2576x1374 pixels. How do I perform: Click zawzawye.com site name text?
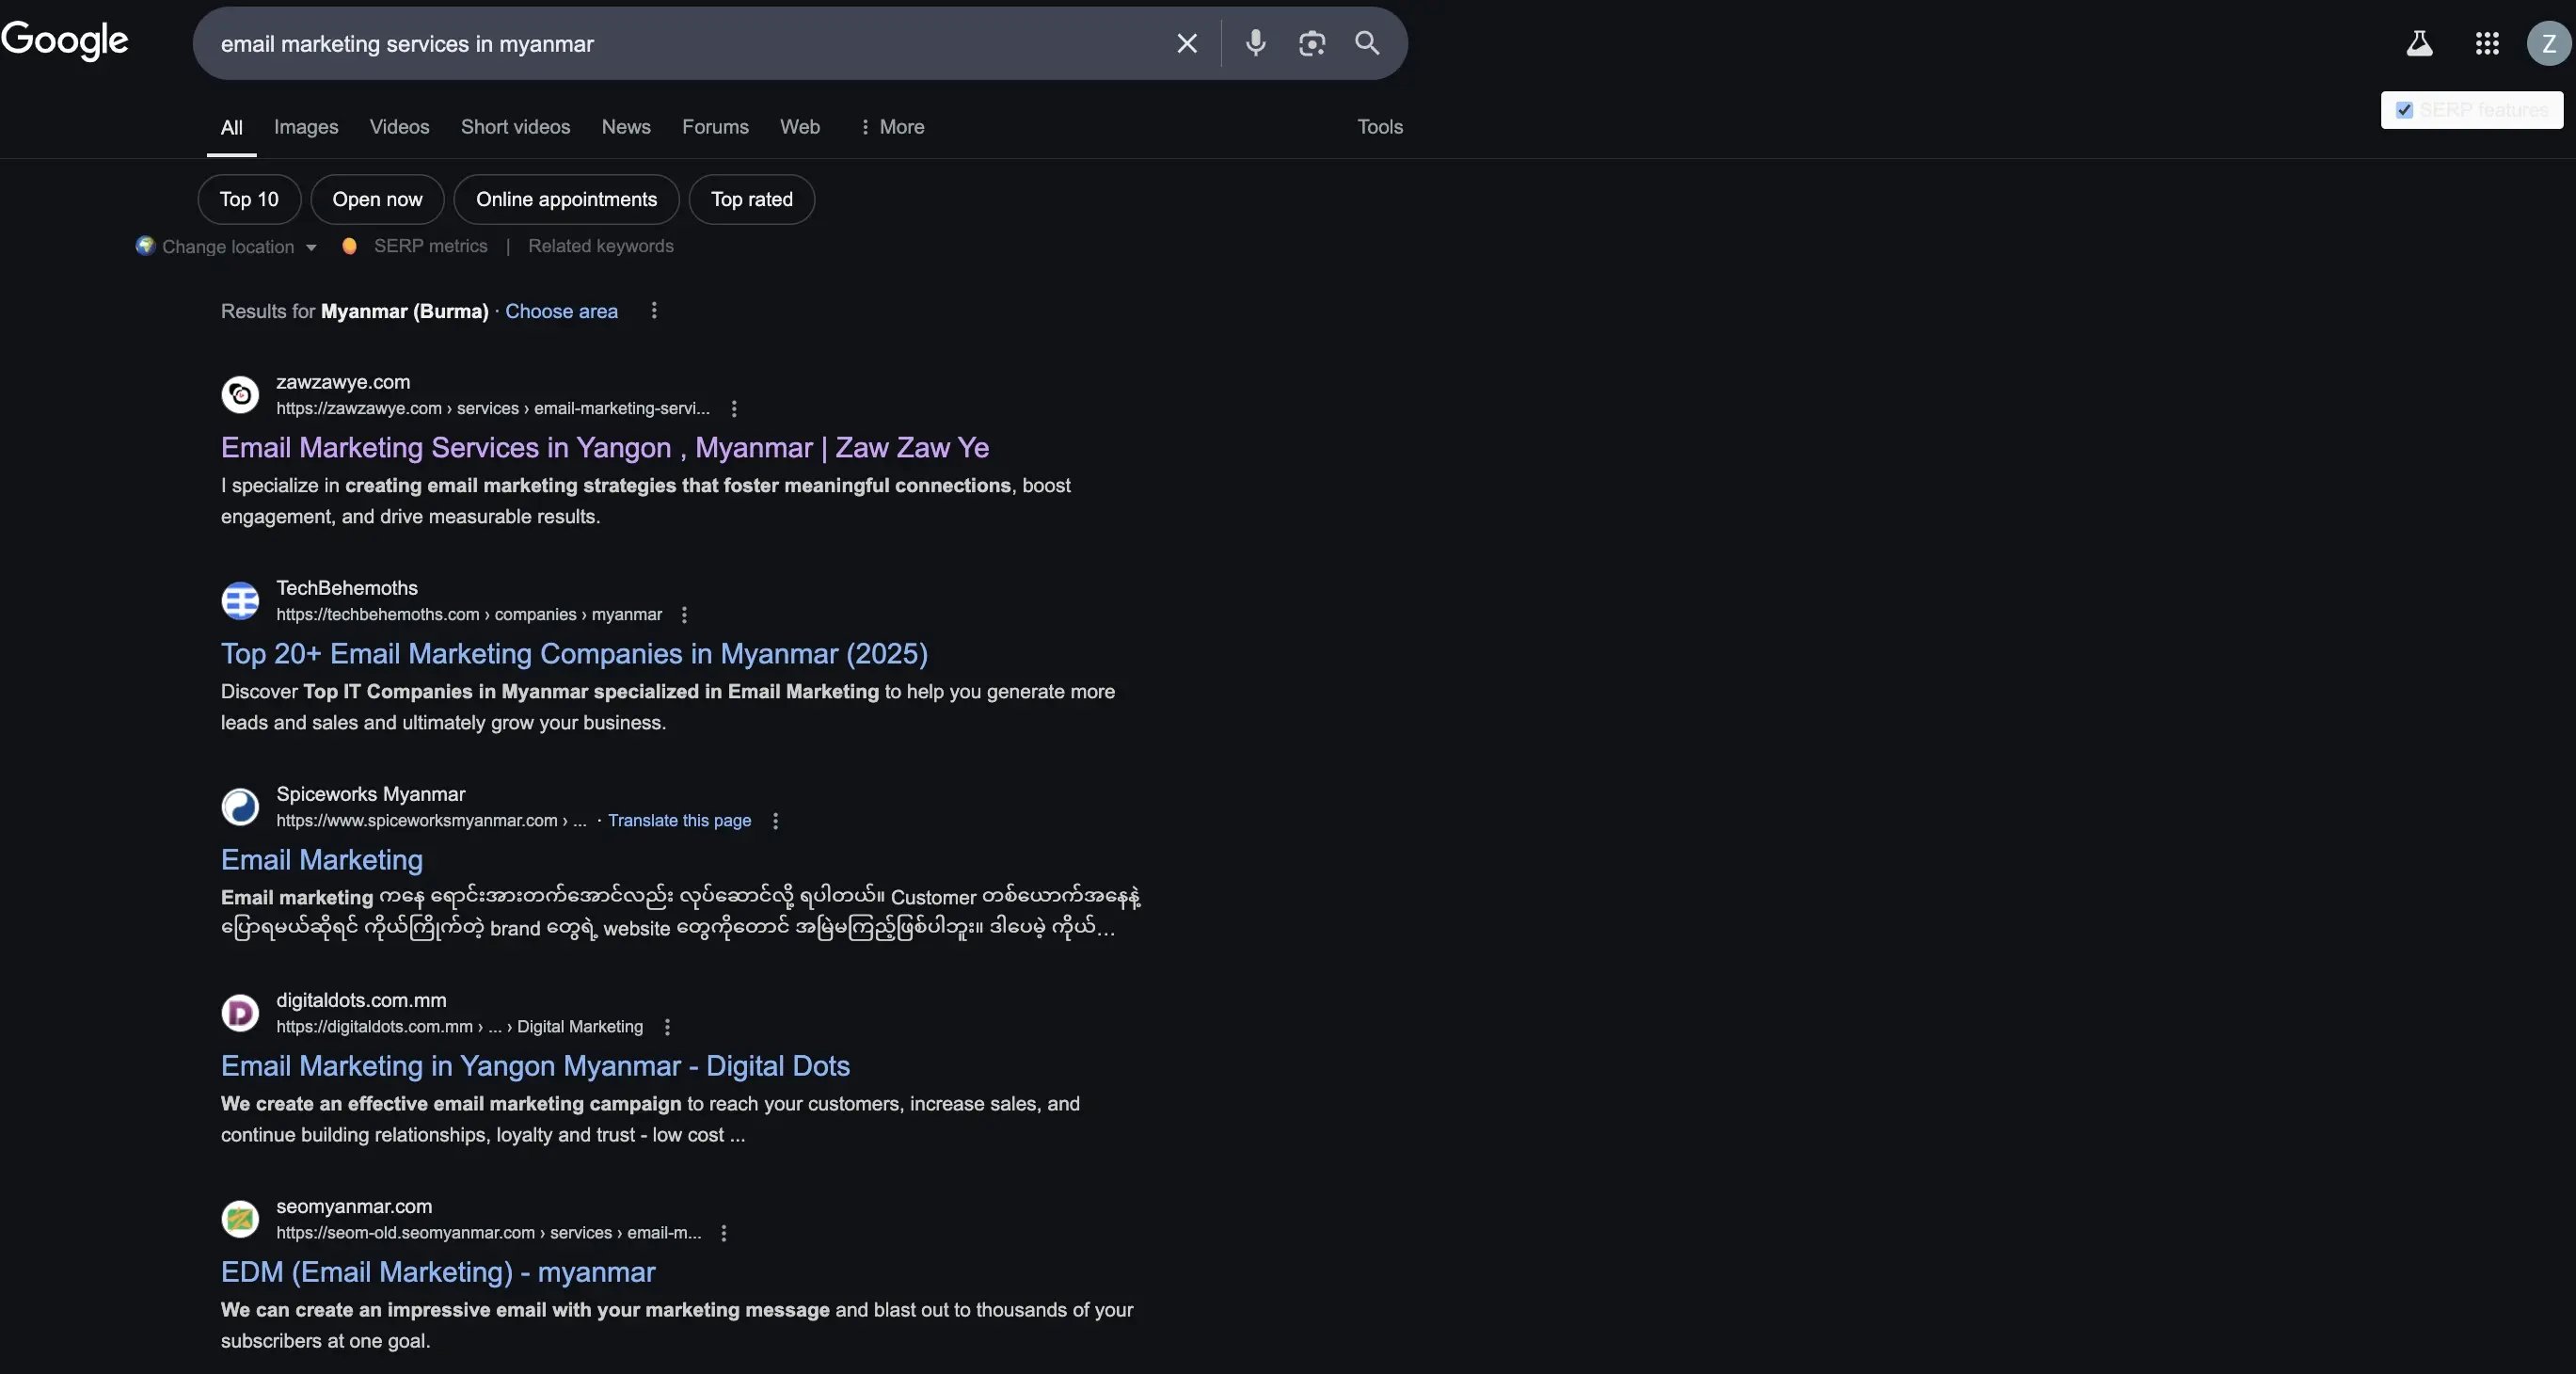(343, 382)
